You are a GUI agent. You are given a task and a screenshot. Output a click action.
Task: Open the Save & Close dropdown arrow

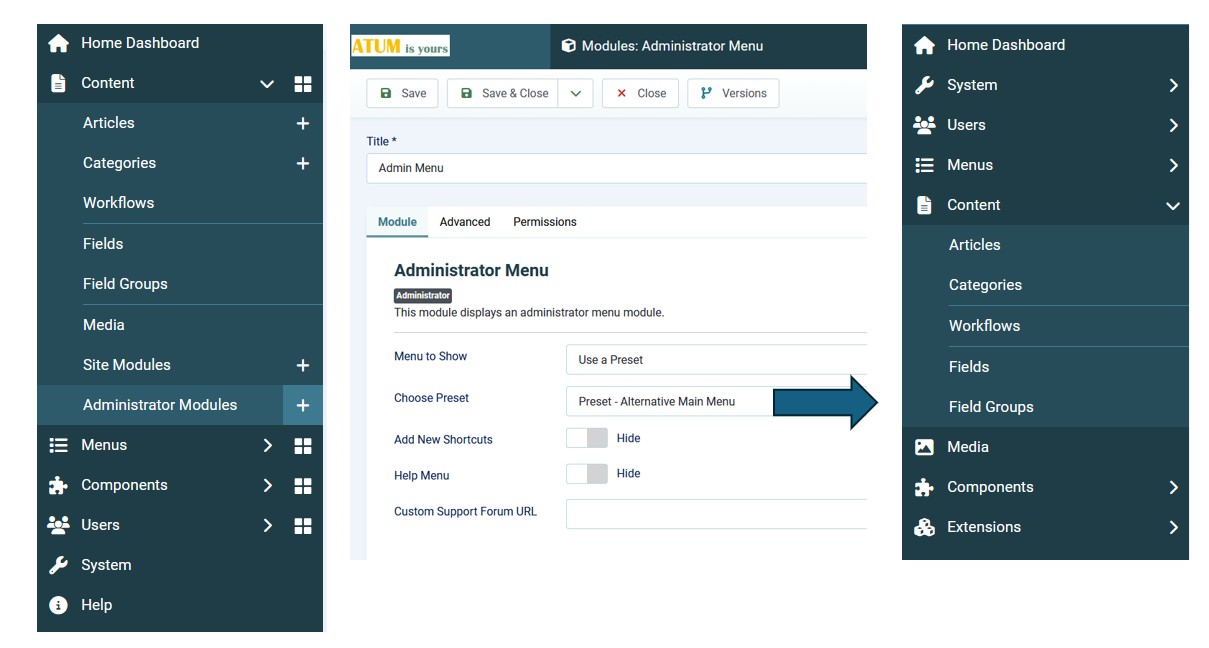click(575, 93)
